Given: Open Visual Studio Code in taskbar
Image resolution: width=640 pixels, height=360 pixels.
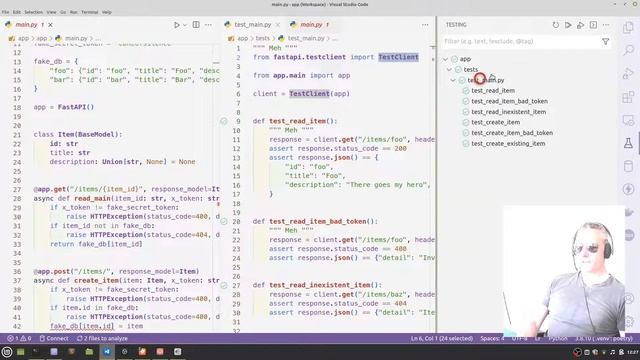Looking at the screenshot, I should pyautogui.click(x=107, y=351).
